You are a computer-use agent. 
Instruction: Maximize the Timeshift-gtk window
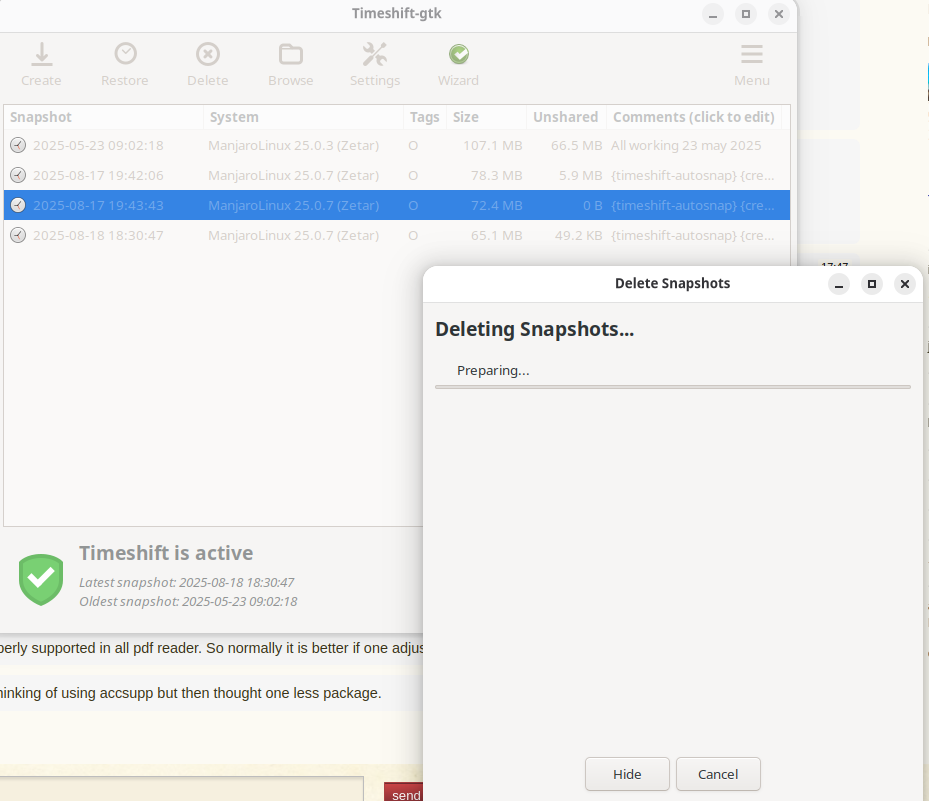click(746, 14)
